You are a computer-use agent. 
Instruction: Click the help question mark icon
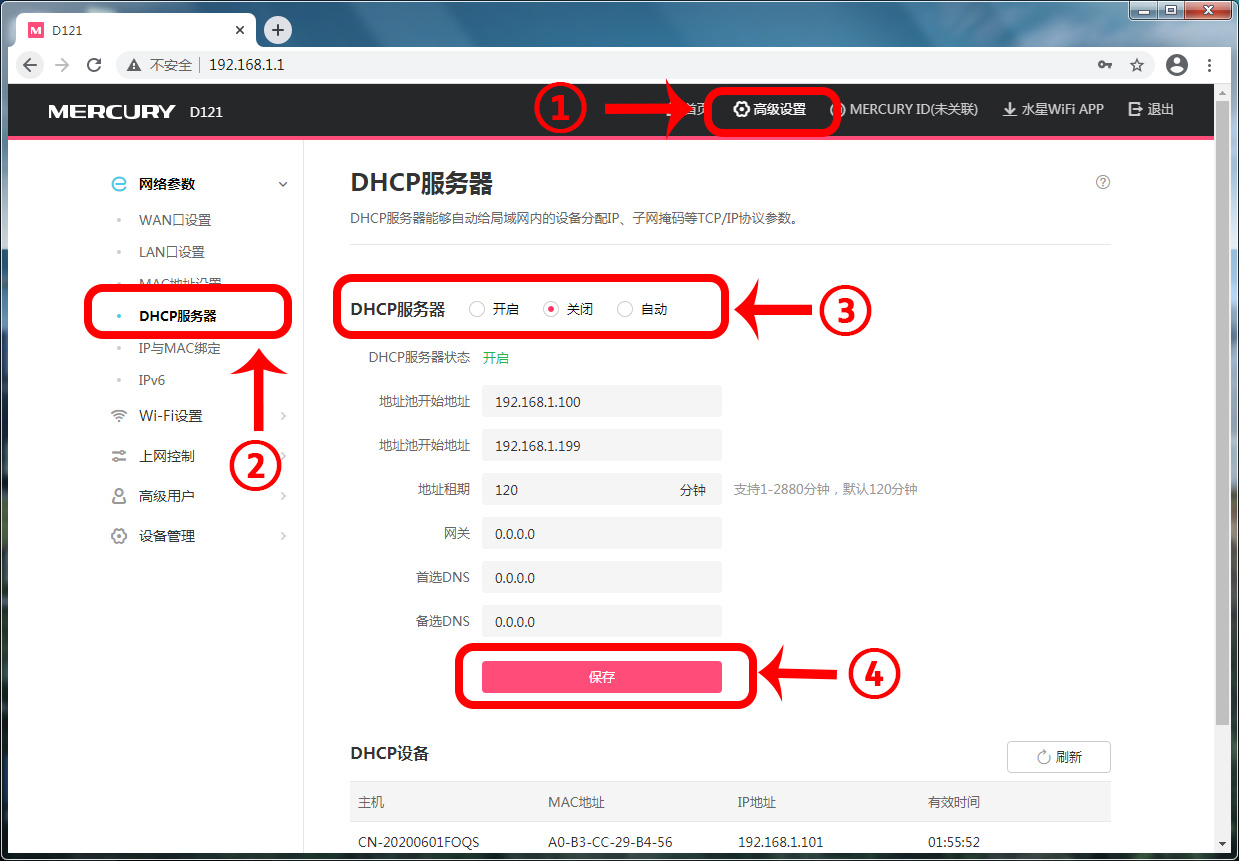(1103, 182)
